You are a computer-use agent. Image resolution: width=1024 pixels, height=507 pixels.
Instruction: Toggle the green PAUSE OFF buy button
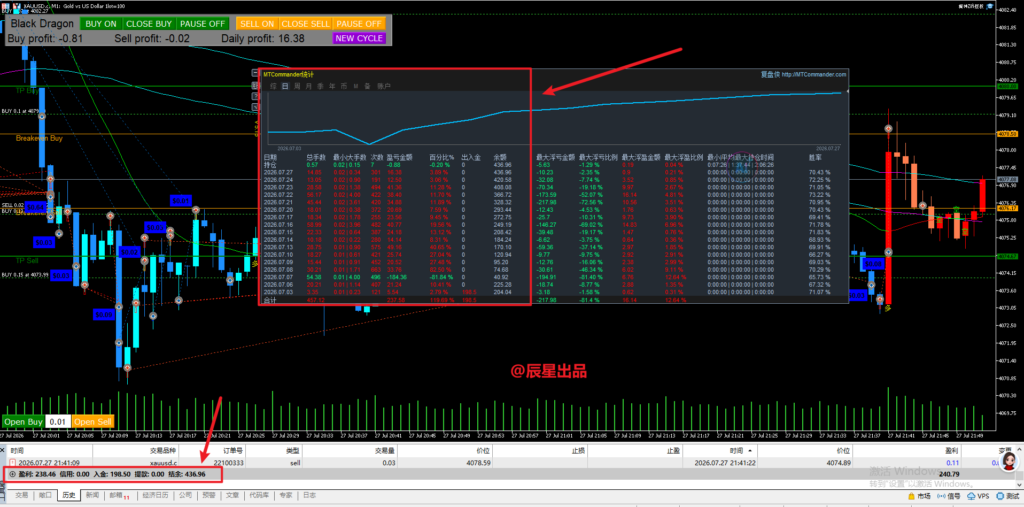(x=202, y=24)
